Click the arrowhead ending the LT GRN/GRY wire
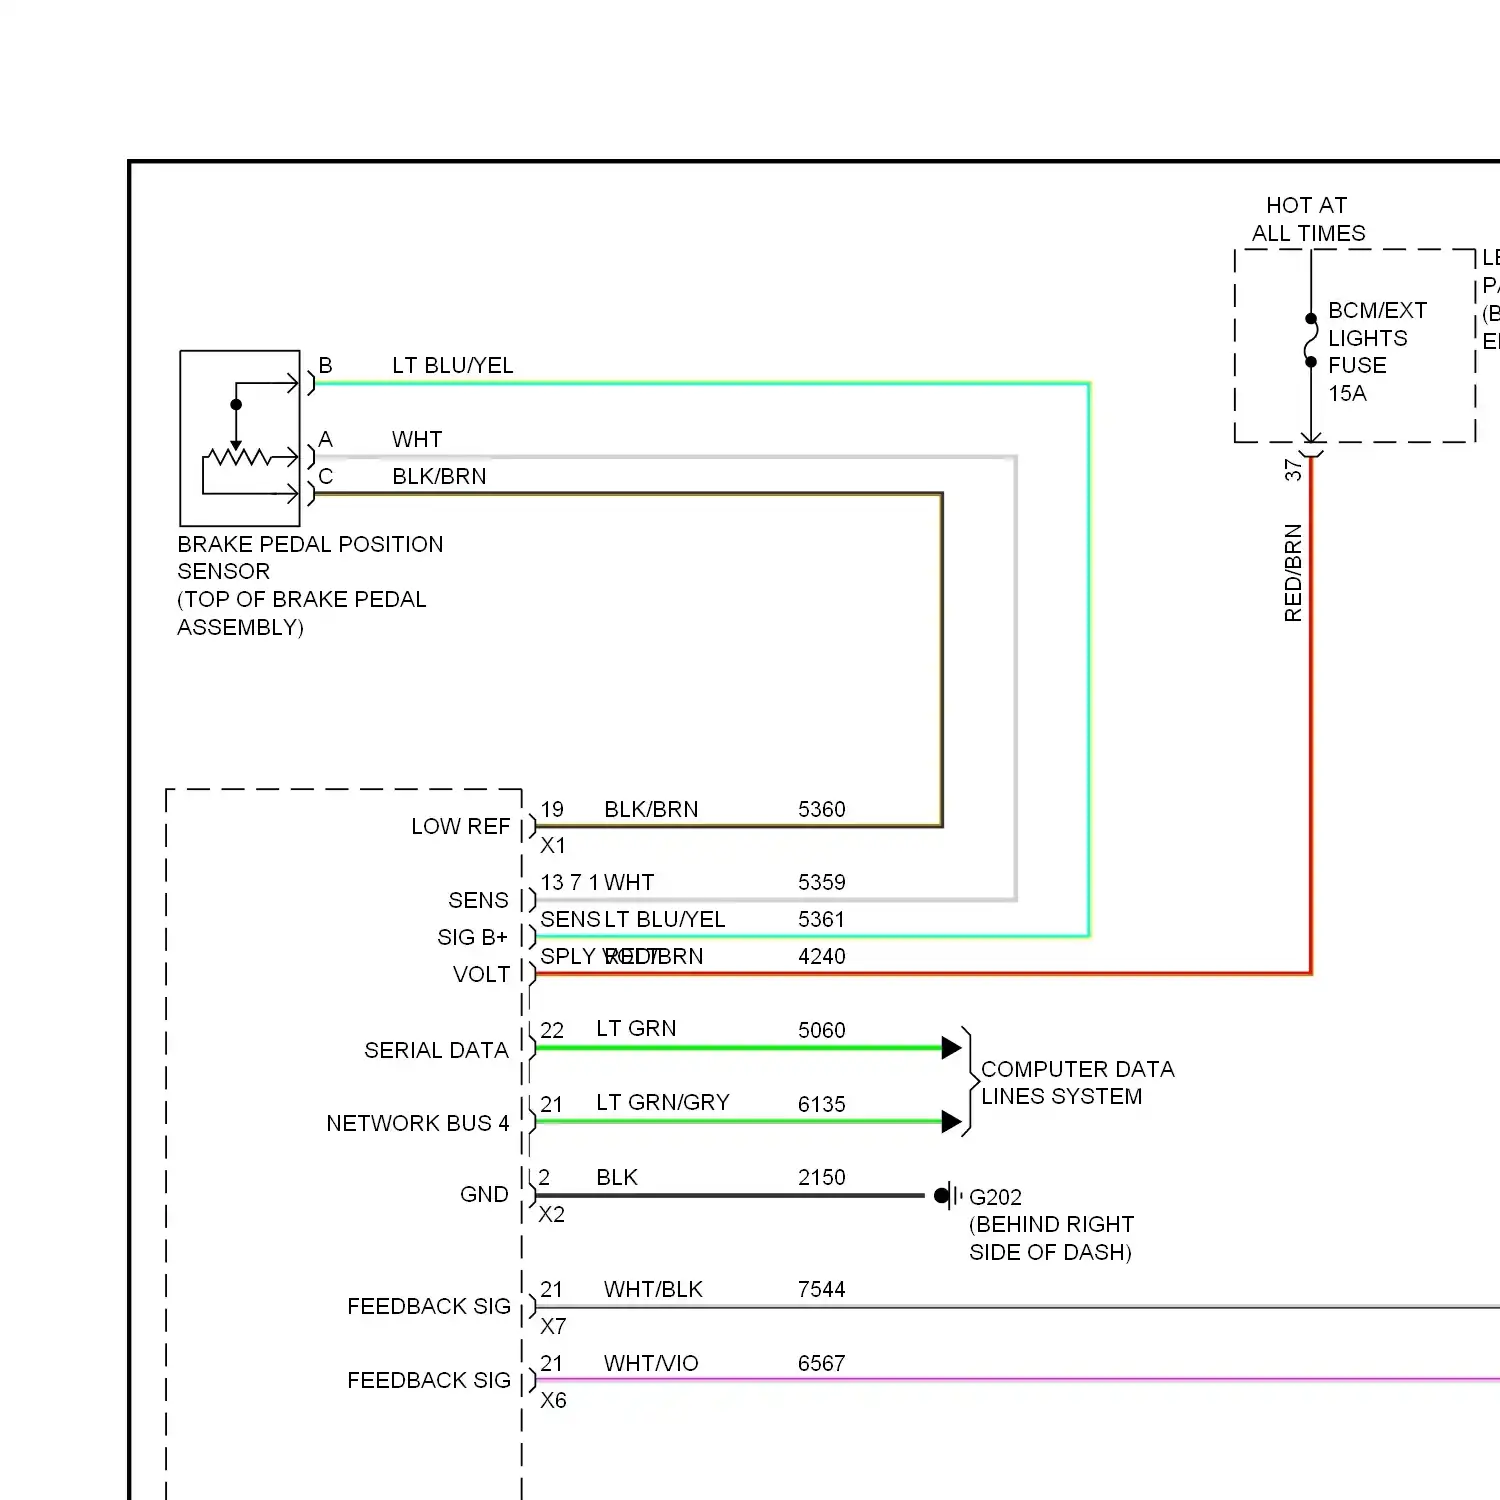 [951, 1122]
